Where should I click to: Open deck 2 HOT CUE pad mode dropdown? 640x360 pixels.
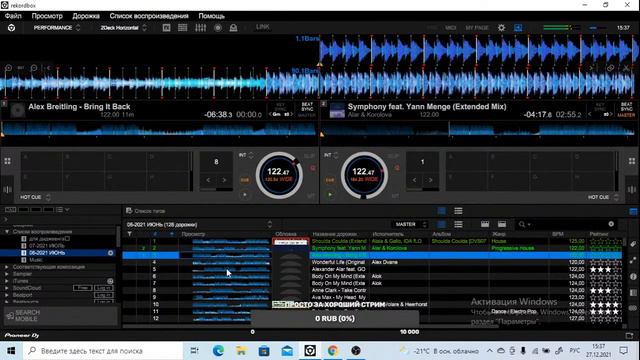coord(603,197)
